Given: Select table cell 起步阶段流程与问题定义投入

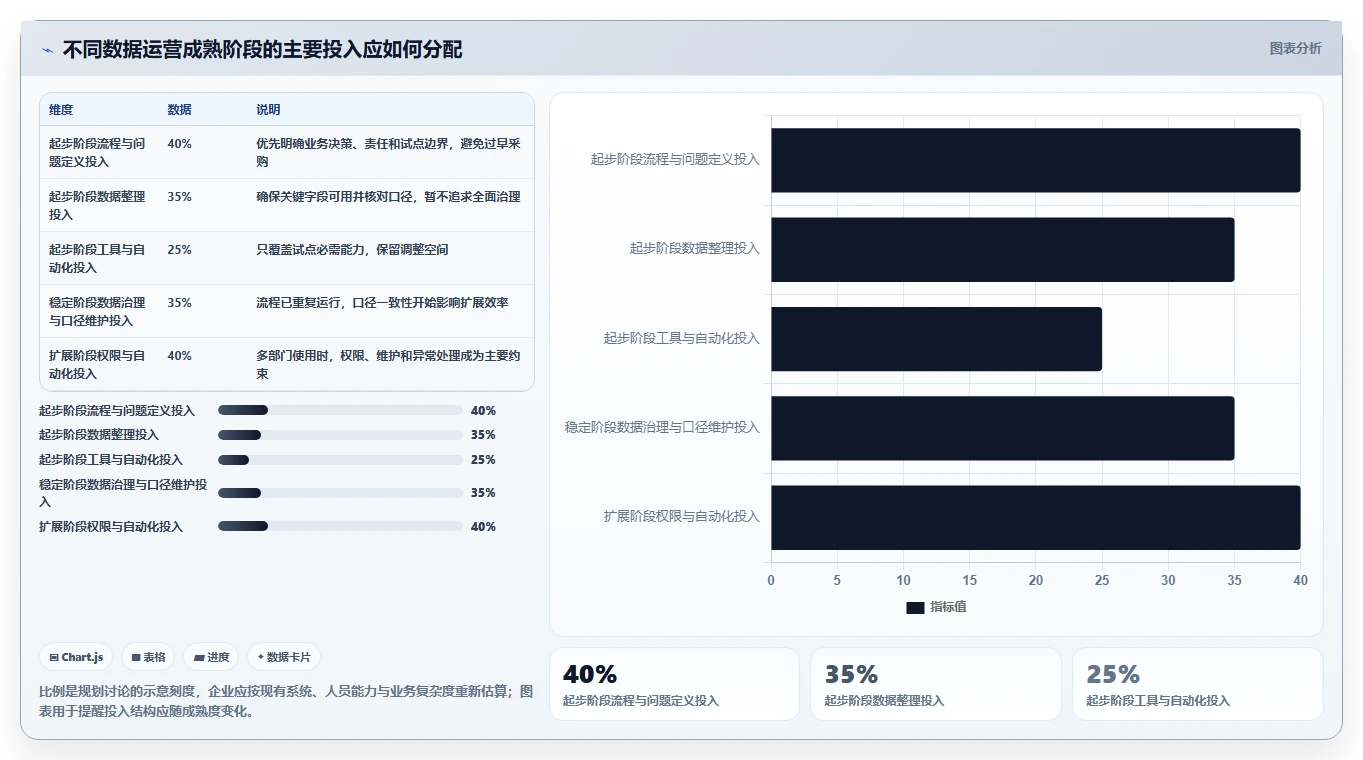Looking at the screenshot, I should (x=97, y=152).
